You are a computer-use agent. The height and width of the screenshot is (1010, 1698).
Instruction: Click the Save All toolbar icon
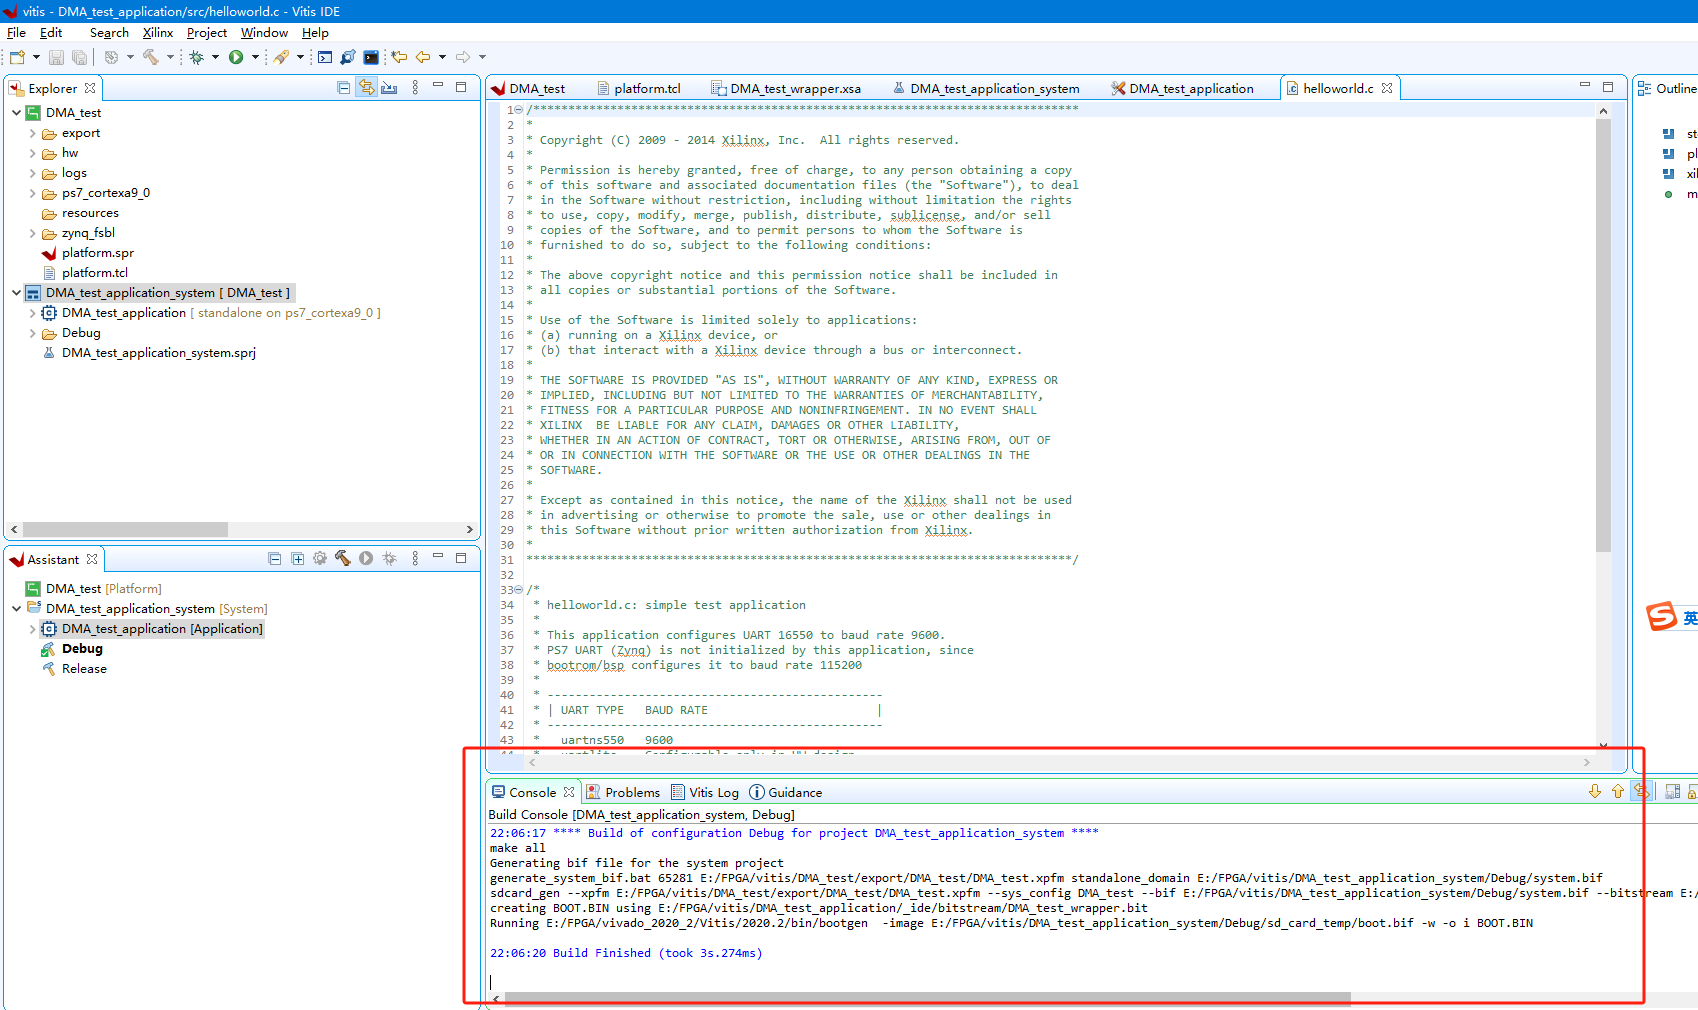(79, 57)
